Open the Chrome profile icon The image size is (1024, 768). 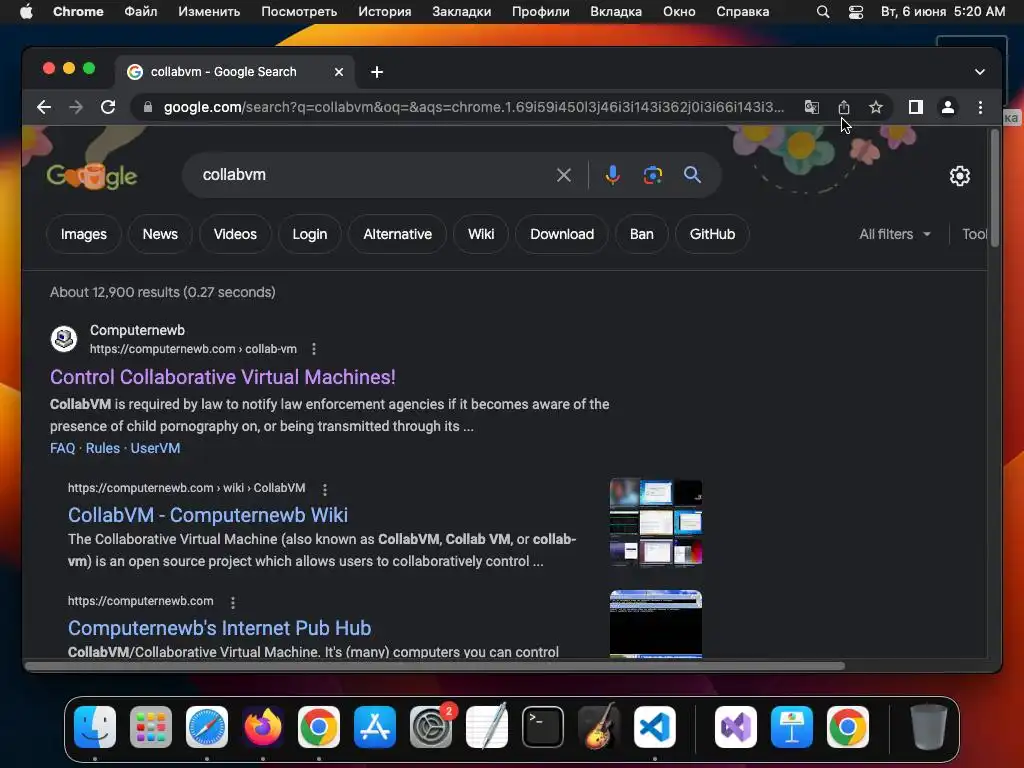[x=948, y=107]
